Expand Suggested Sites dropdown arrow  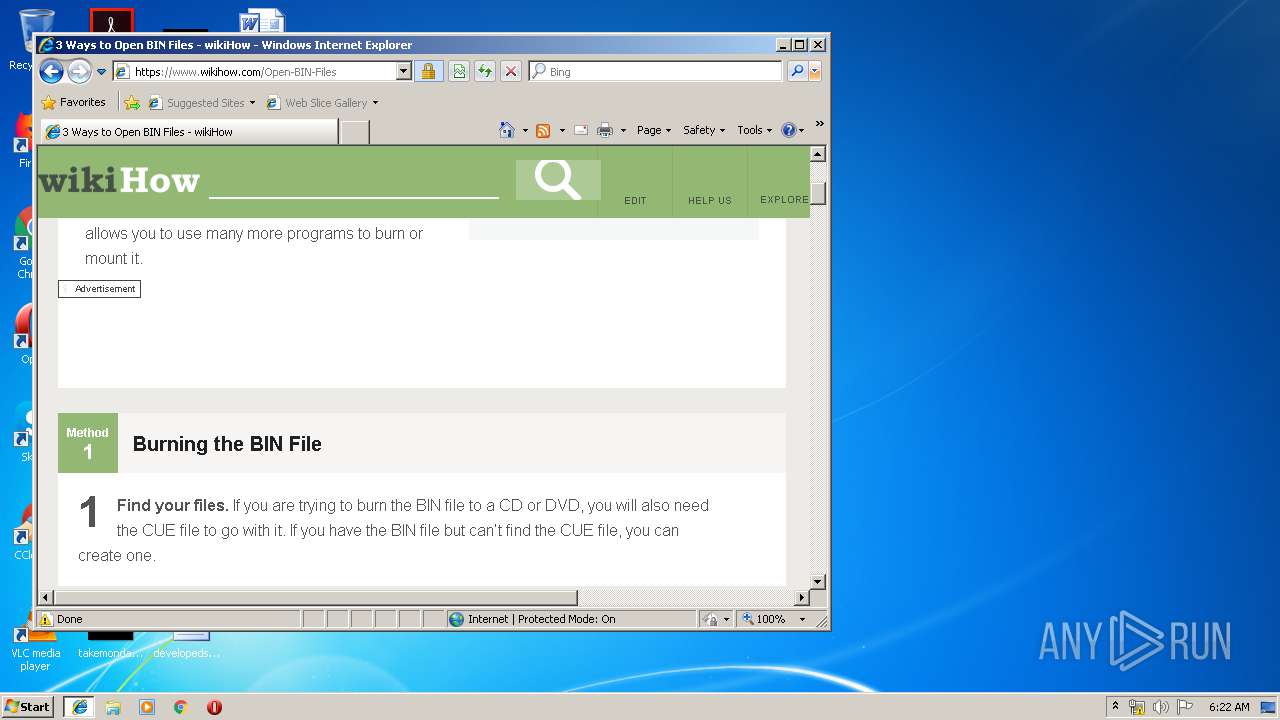[252, 103]
